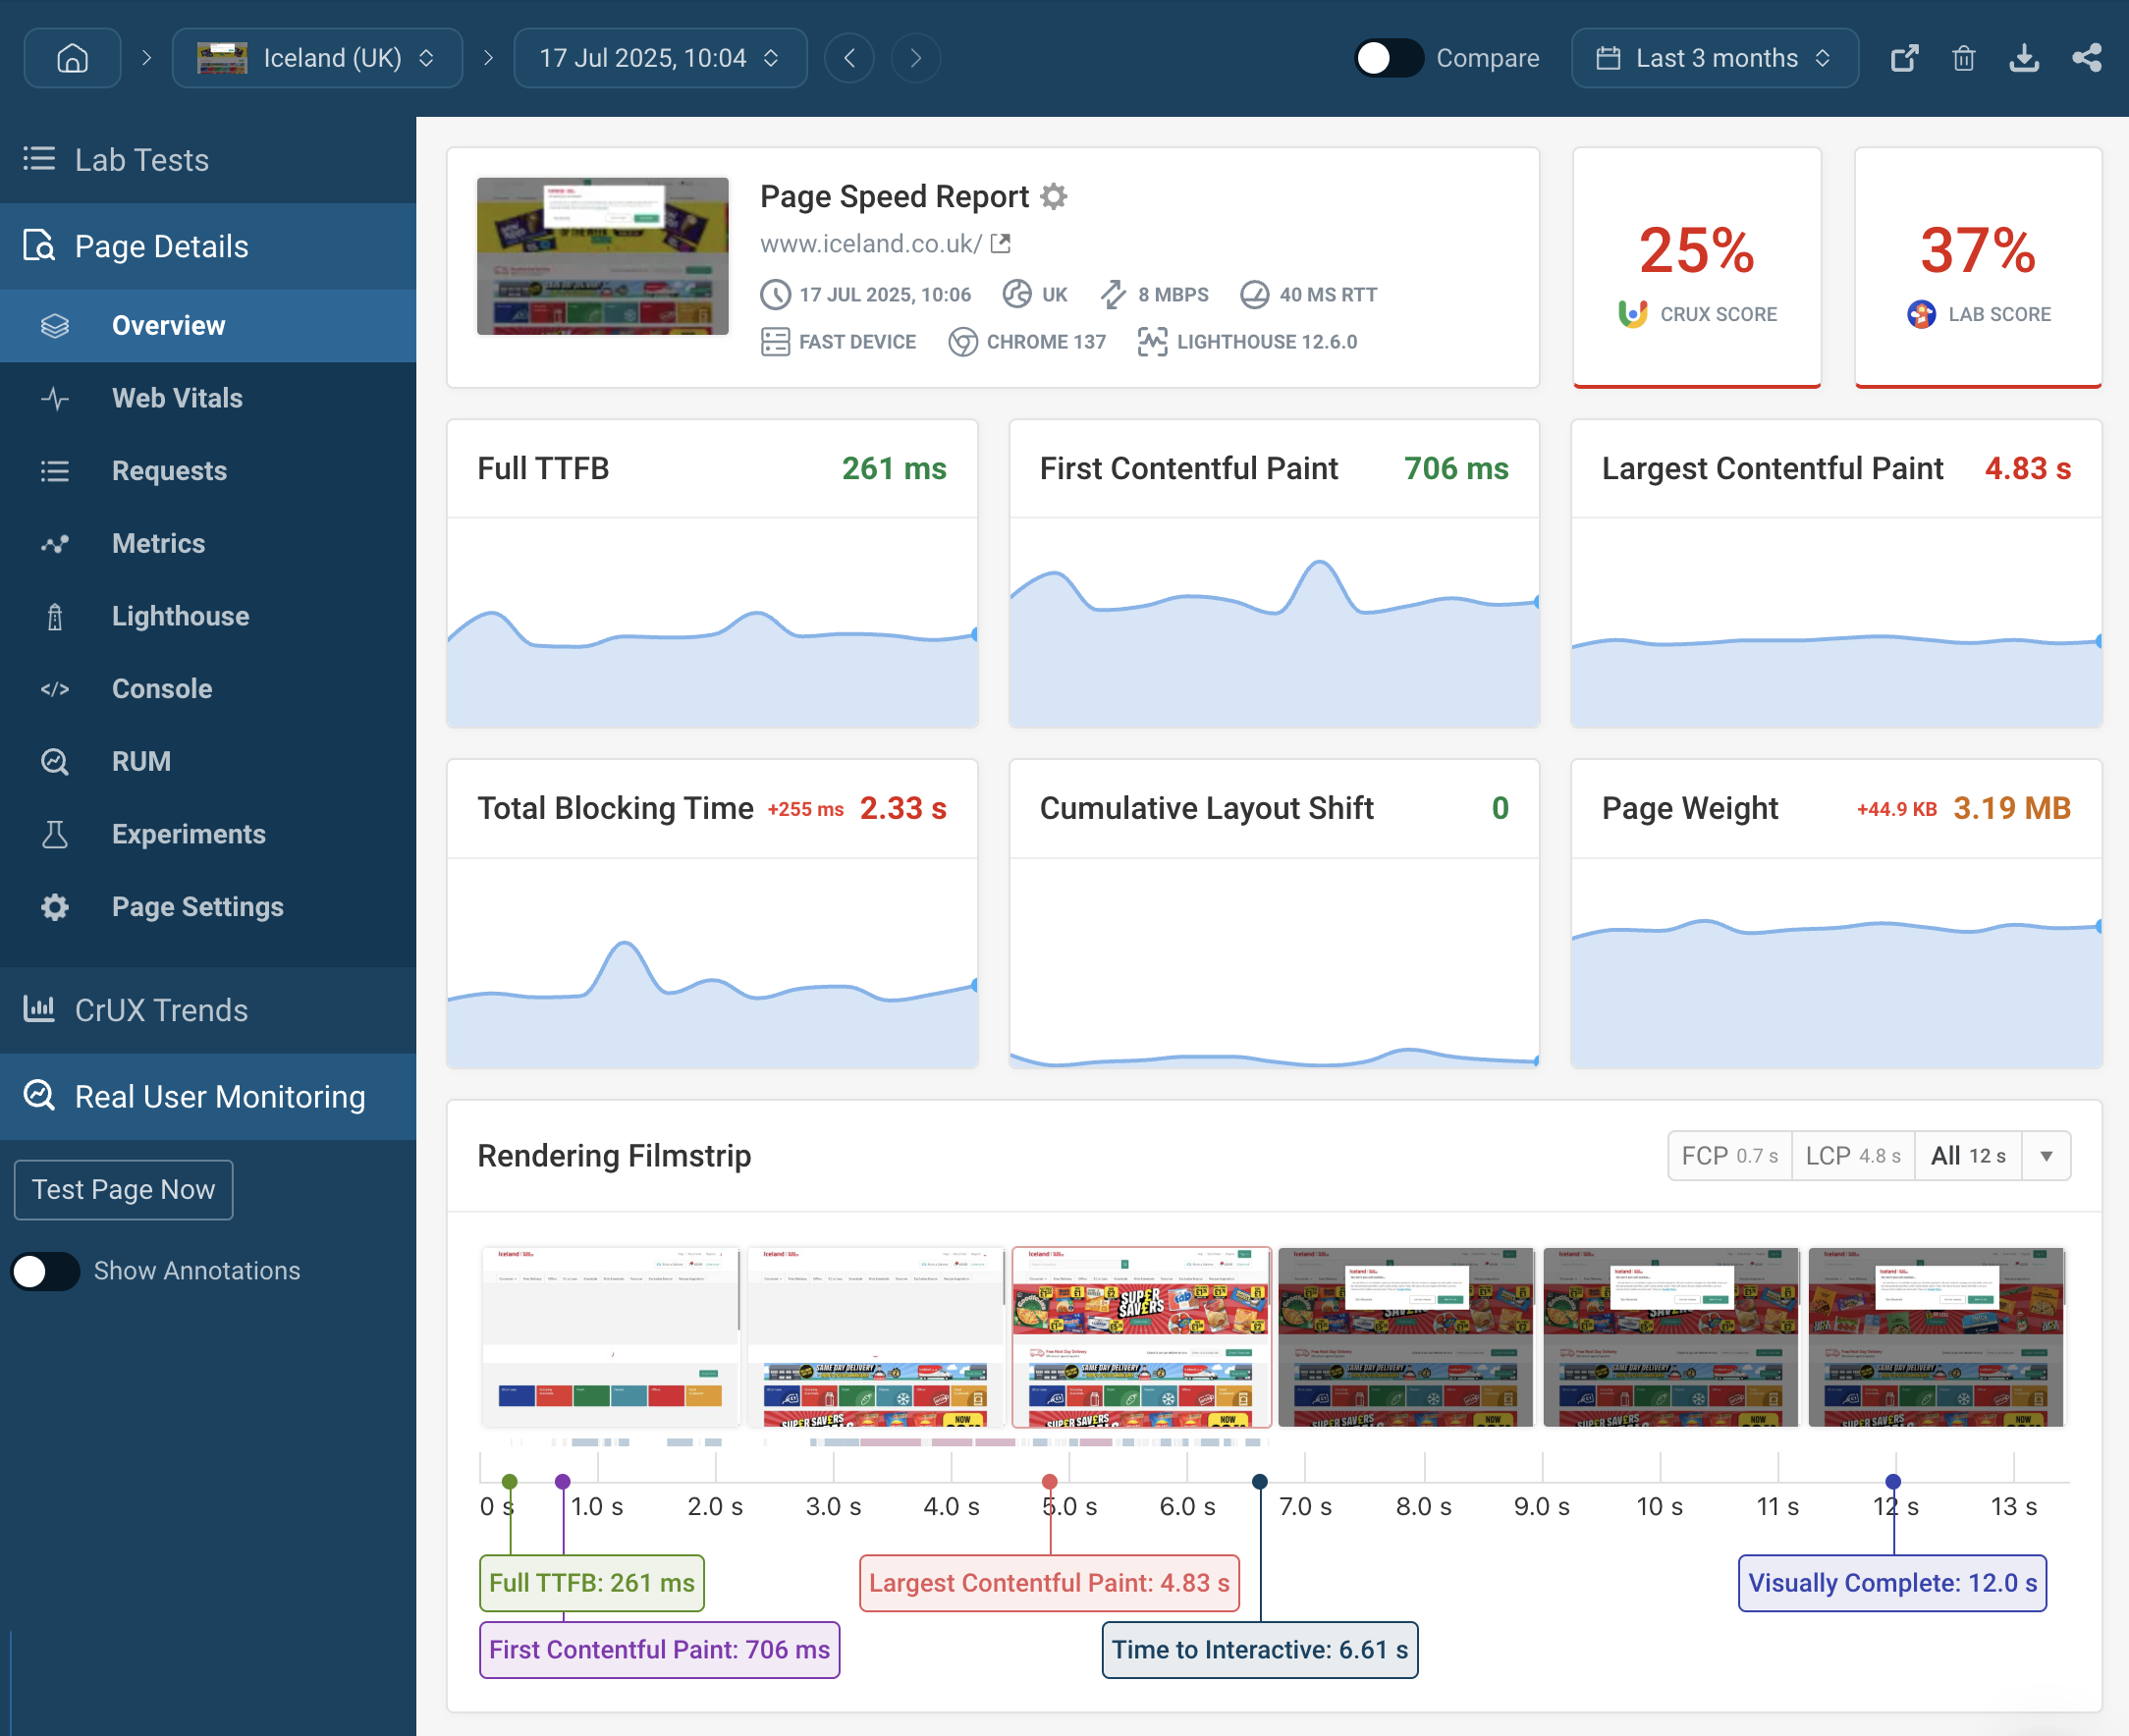
Task: Click the Test Page Now button
Action: pos(124,1190)
